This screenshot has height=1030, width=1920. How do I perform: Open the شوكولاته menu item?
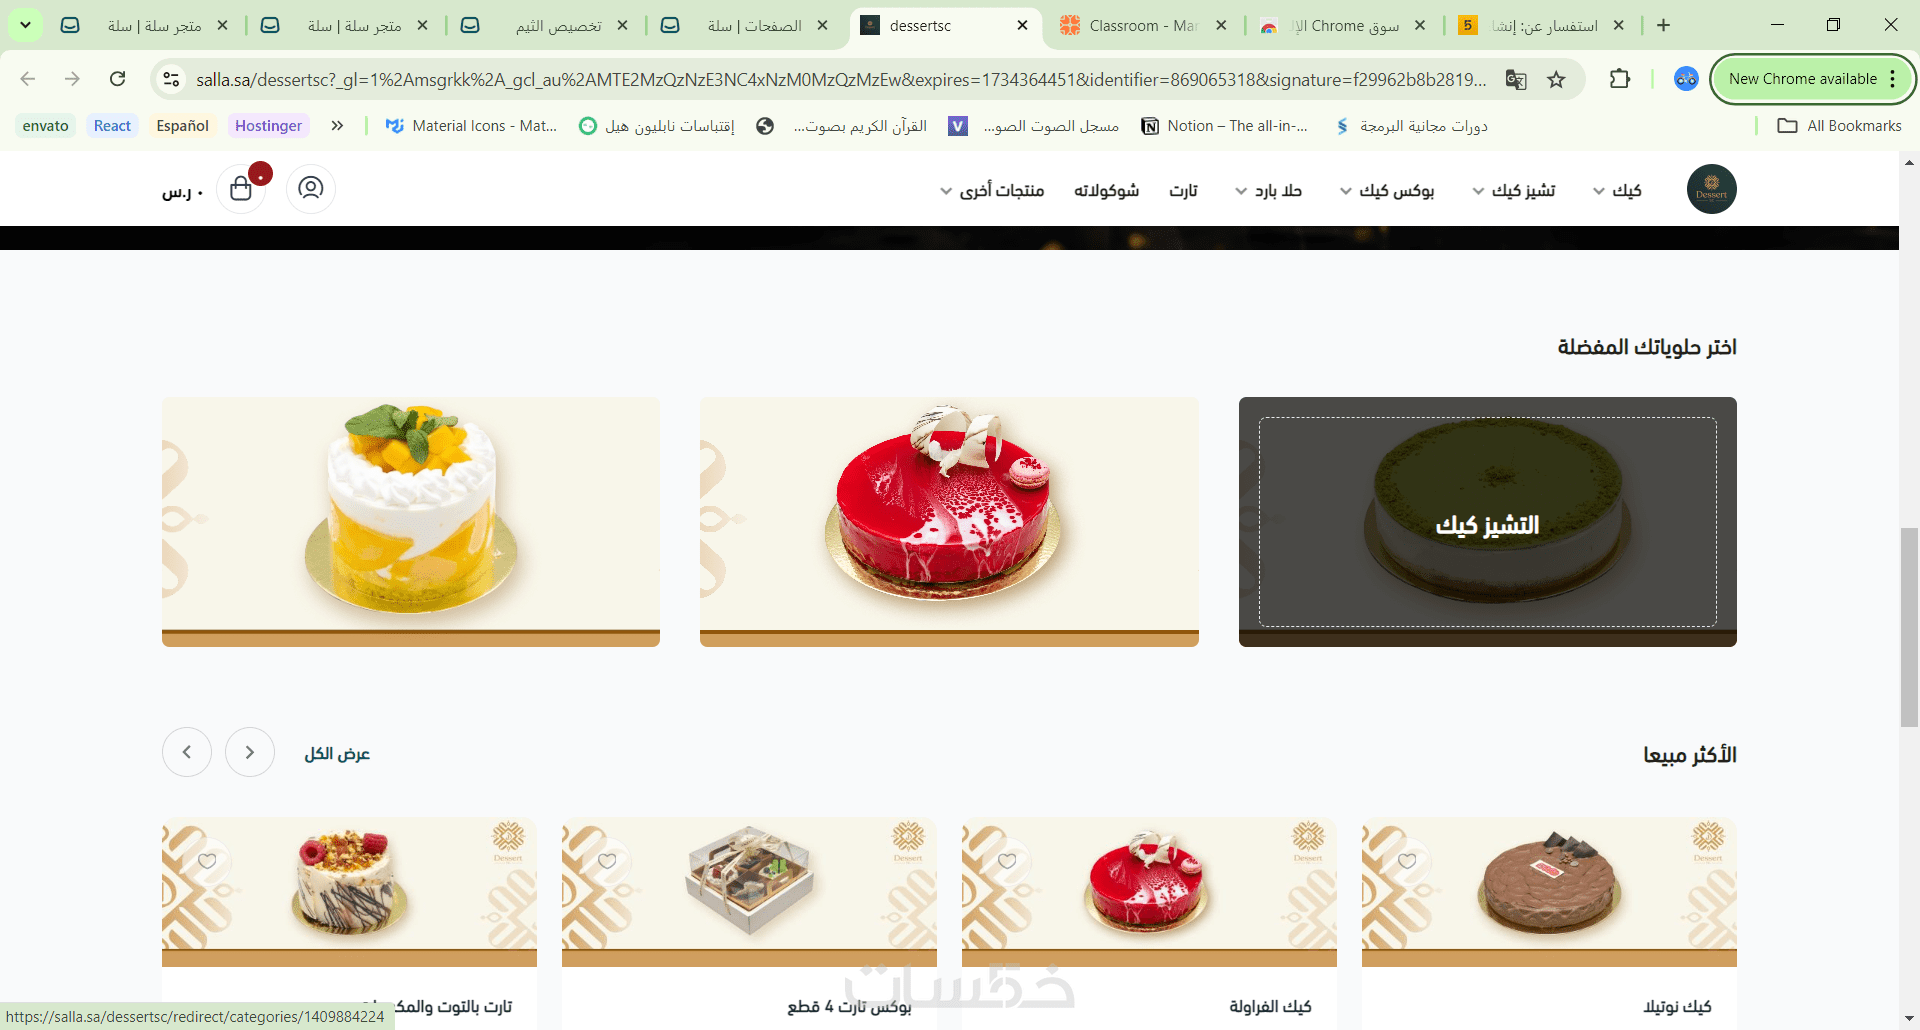1106,191
